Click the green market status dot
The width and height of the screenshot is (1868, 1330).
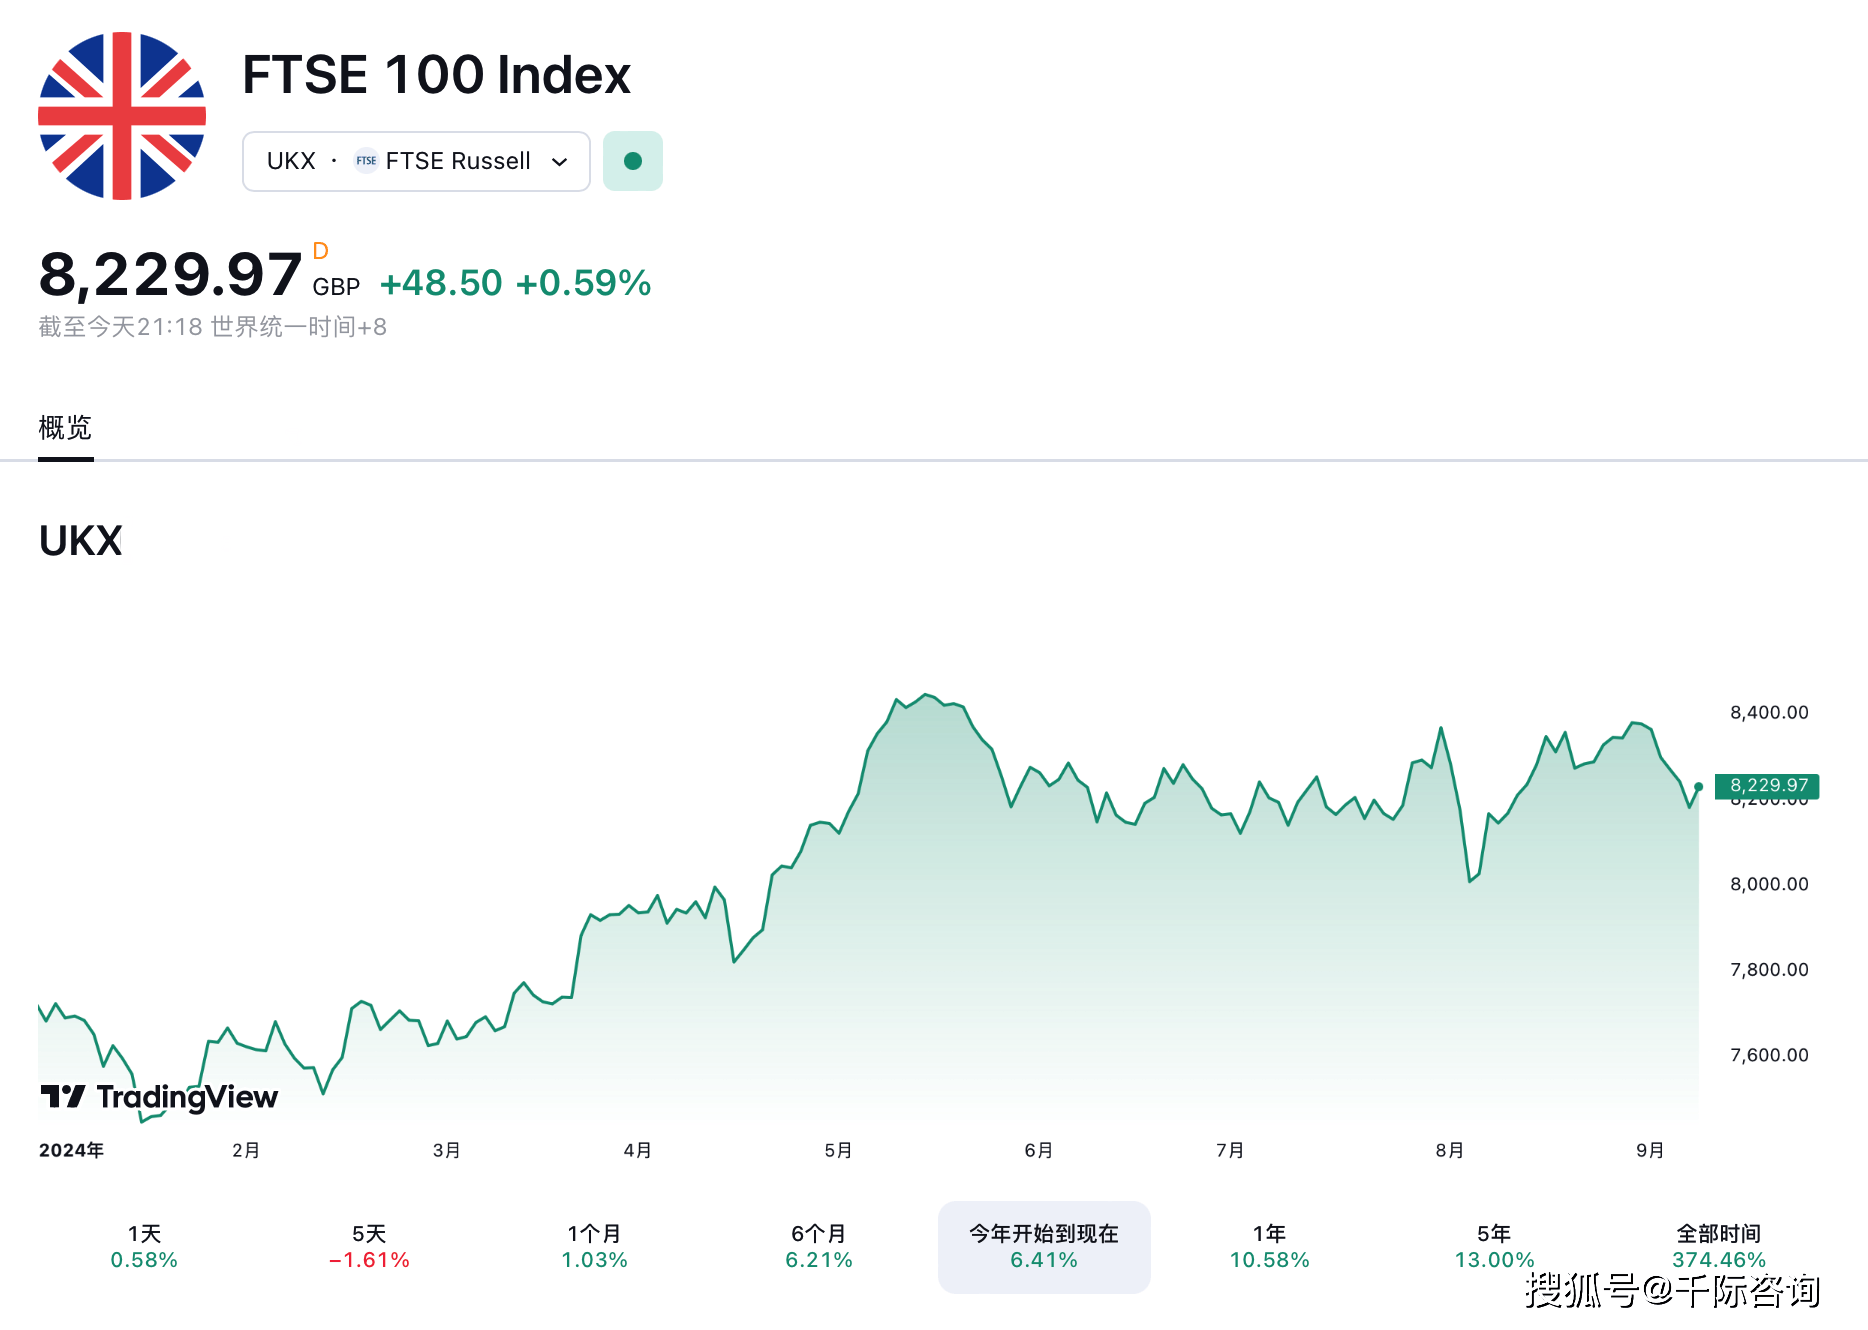(633, 161)
